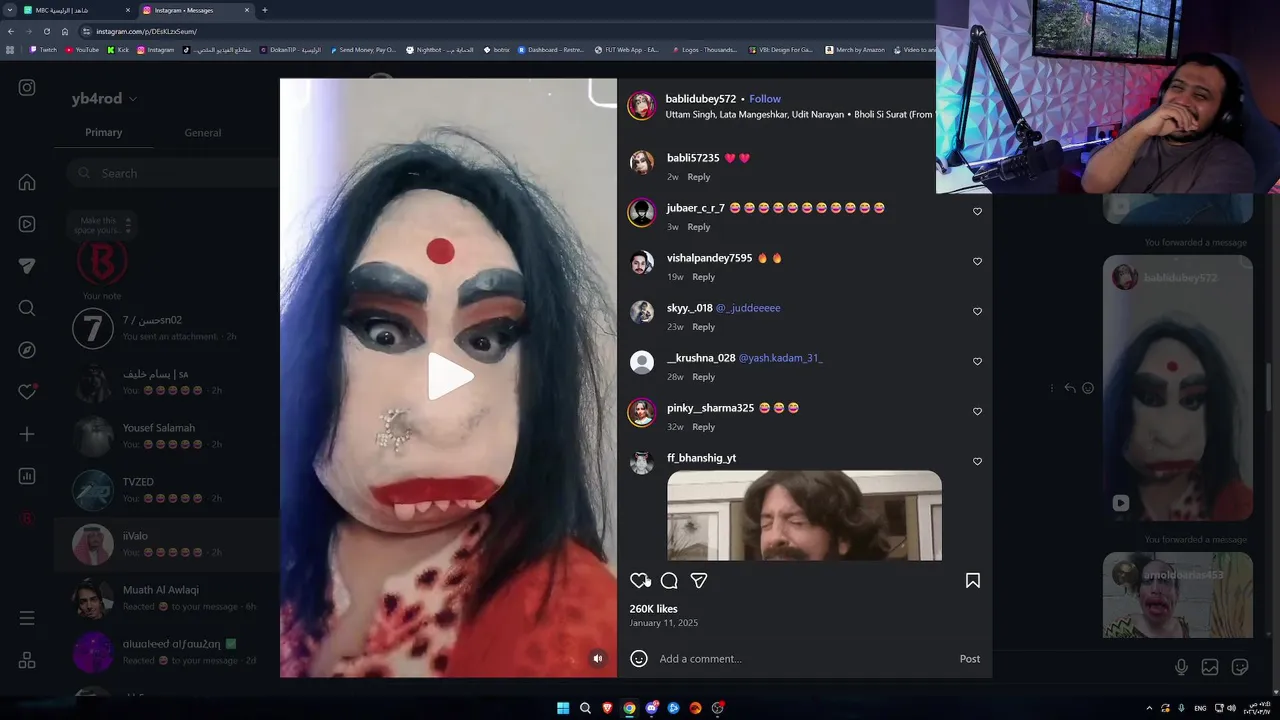Open conversation with TVZED

point(167,490)
